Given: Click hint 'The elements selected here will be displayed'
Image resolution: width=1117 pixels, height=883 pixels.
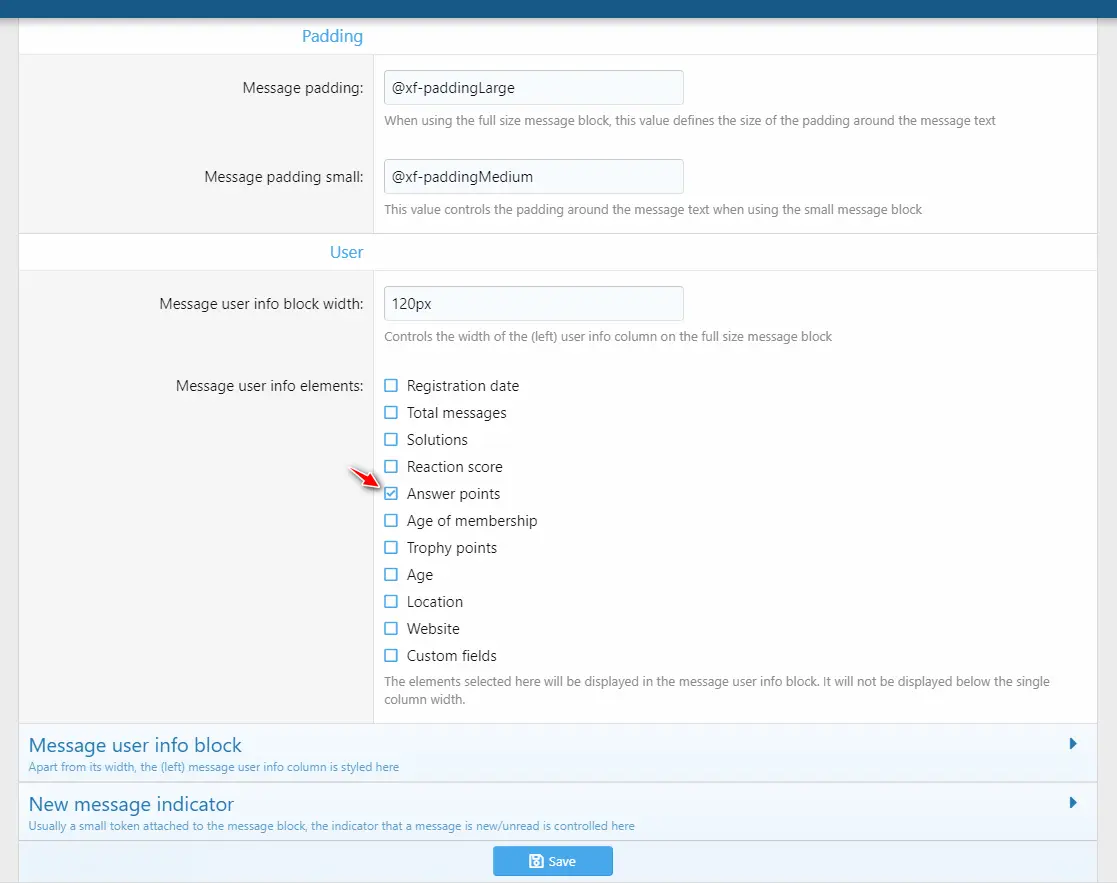Looking at the screenshot, I should [717, 691].
